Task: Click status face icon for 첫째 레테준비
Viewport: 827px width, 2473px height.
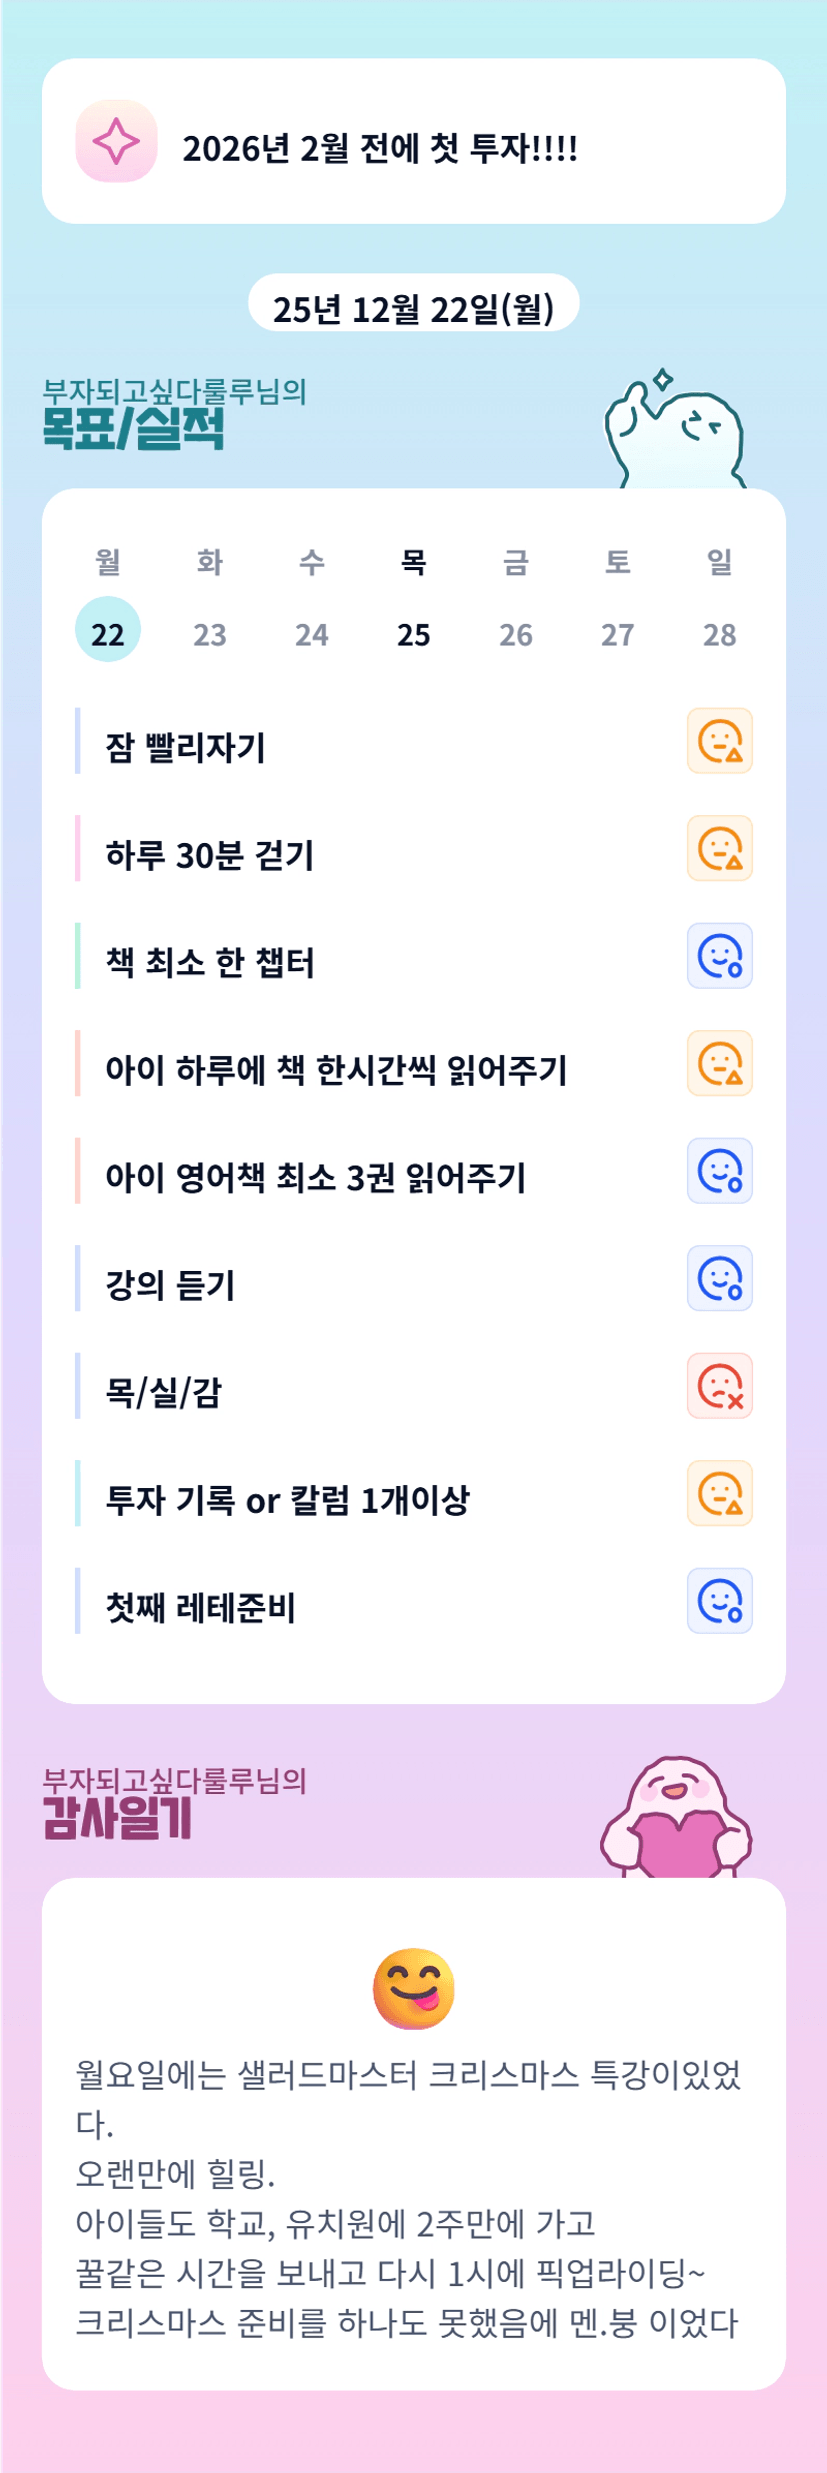Action: click(719, 1601)
